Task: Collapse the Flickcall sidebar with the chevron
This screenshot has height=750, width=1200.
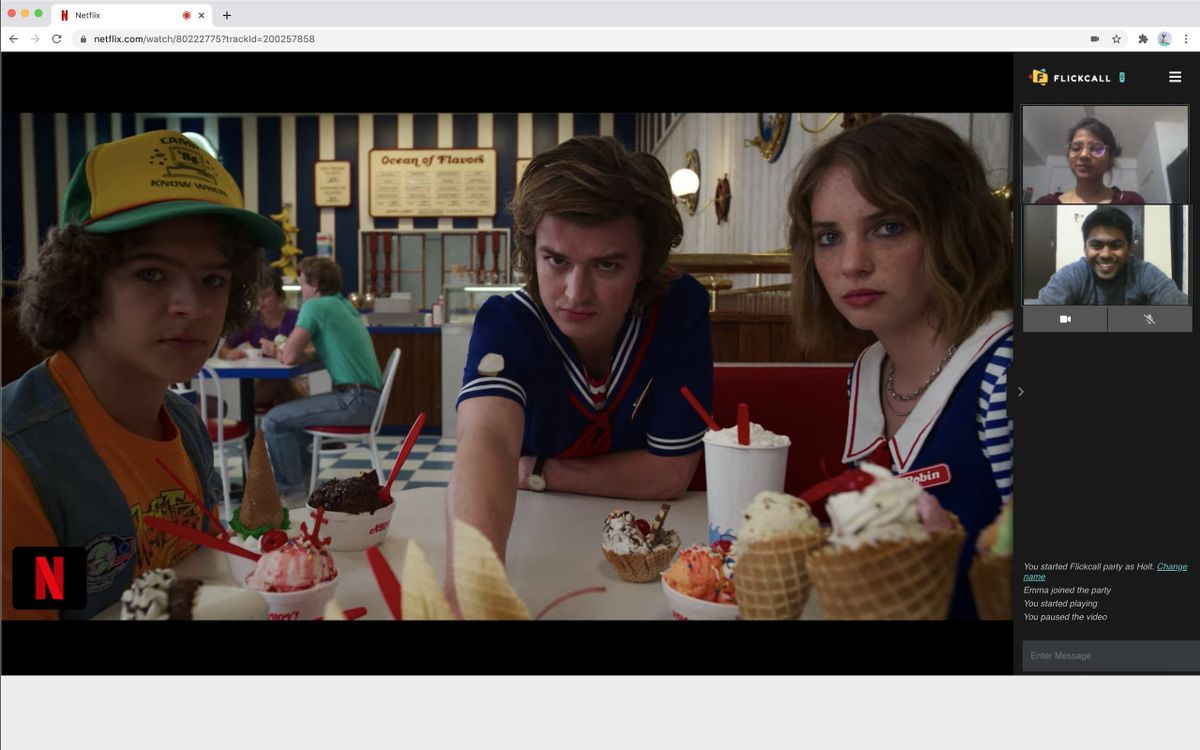Action: (1020, 392)
